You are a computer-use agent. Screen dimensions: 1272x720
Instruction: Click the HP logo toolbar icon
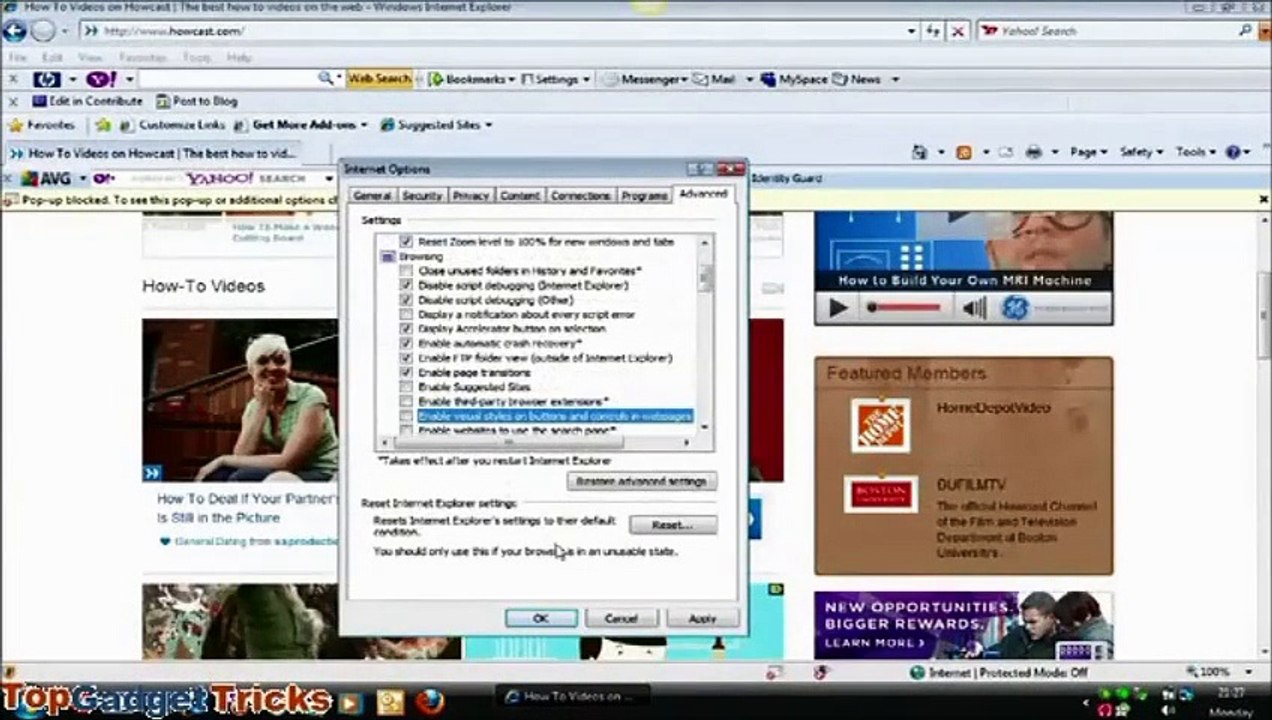(46, 79)
